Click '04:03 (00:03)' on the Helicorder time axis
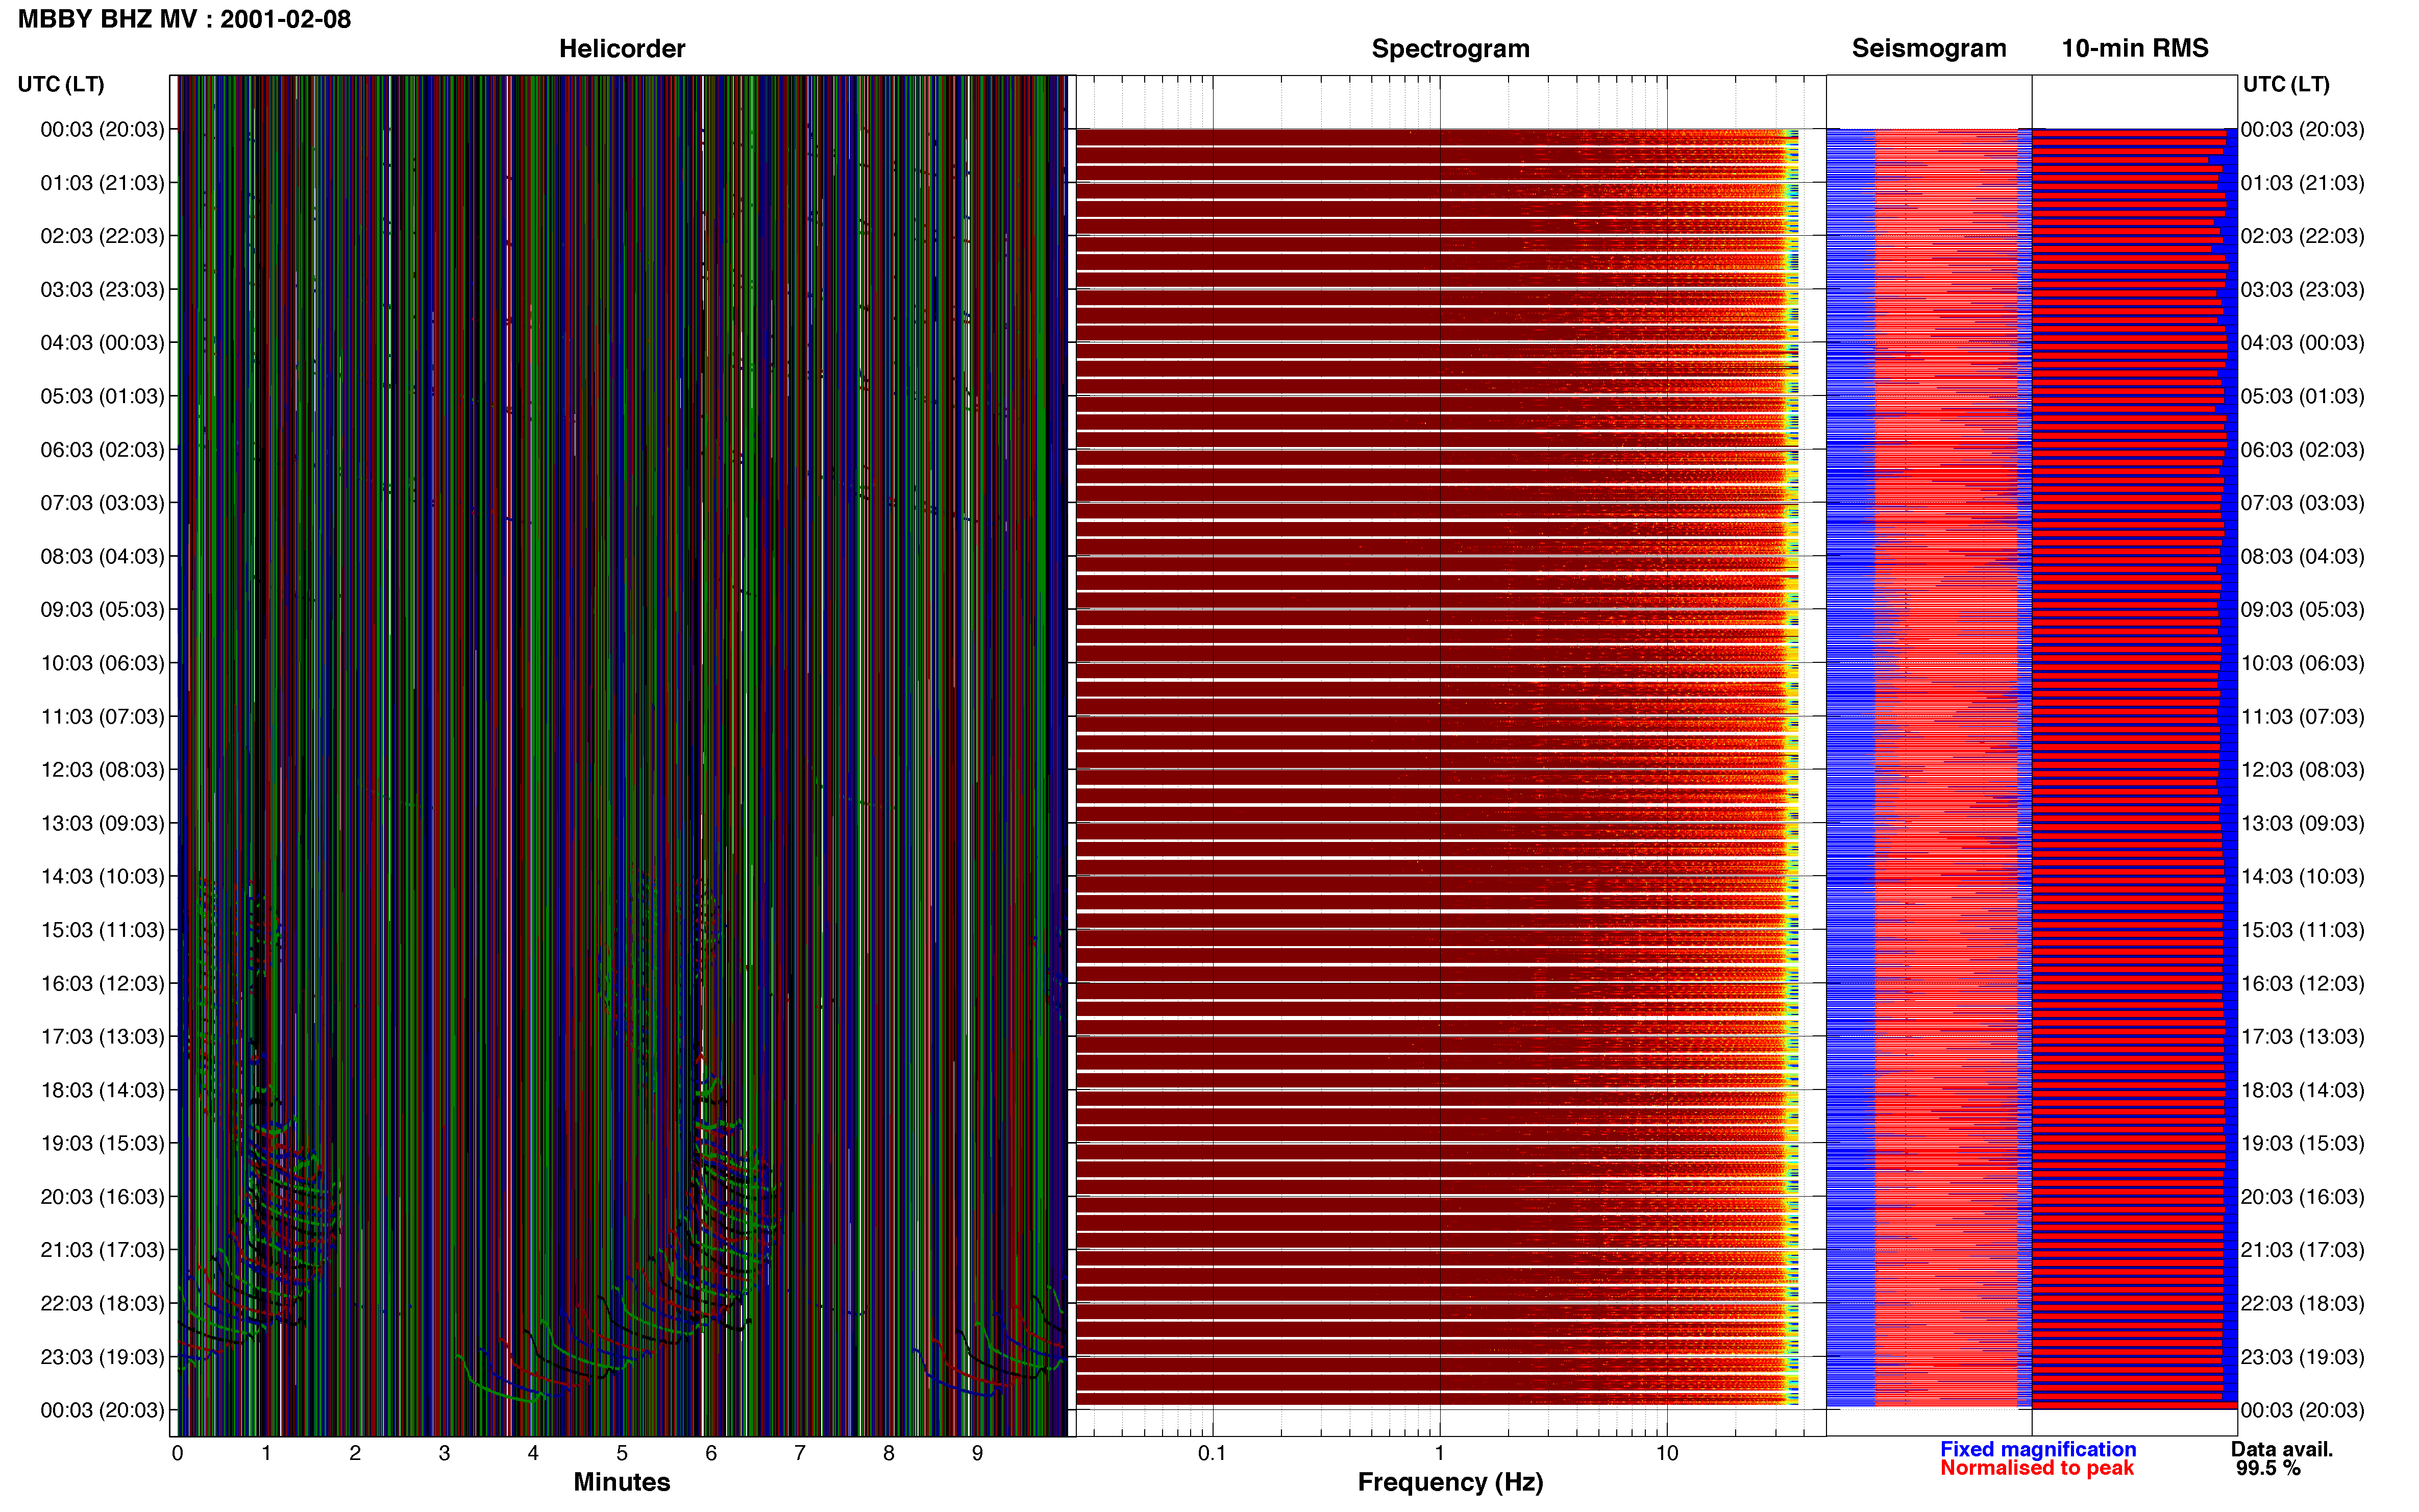Image resolution: width=2419 pixels, height=1512 pixels. tap(102, 343)
